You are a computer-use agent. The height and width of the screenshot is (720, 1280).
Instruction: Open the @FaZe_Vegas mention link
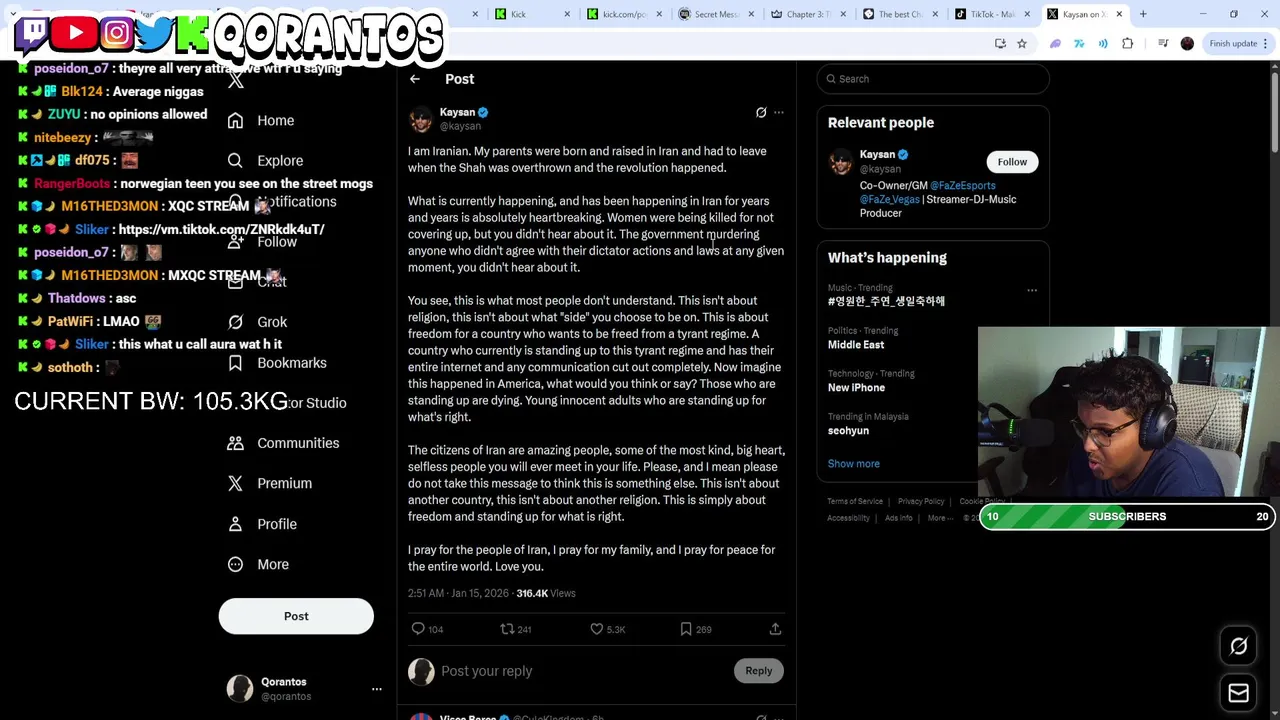click(x=889, y=200)
